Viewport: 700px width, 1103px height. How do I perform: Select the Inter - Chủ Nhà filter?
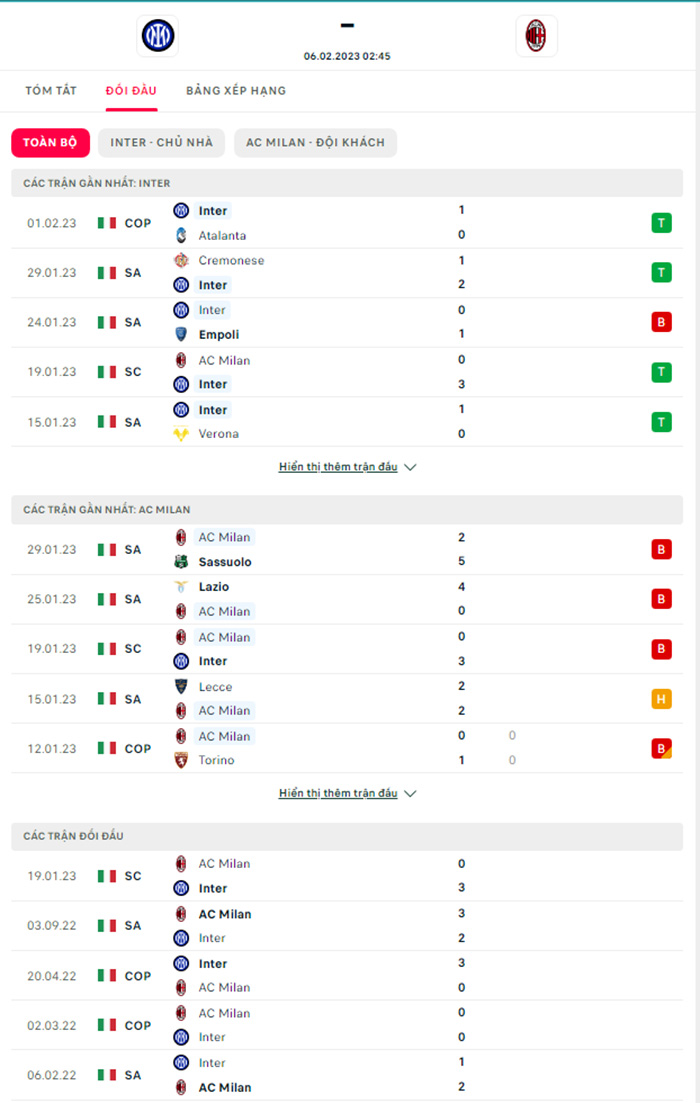[x=161, y=143]
